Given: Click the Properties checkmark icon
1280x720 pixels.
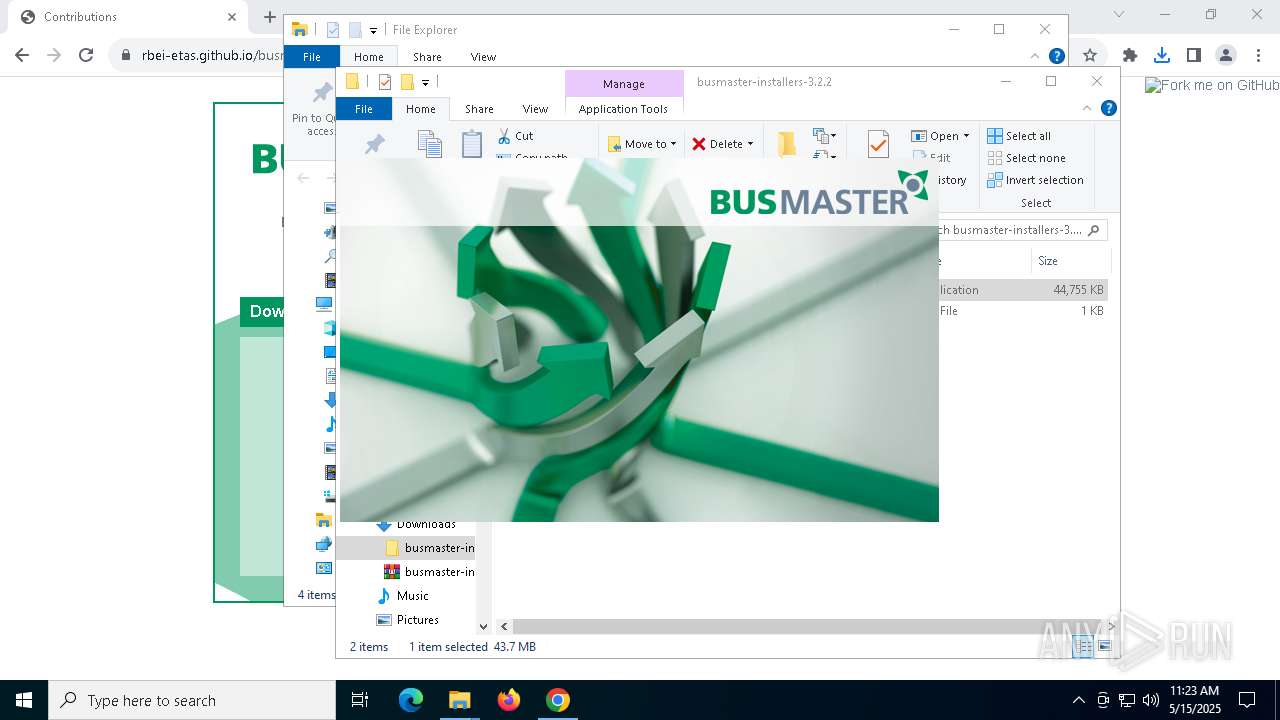Looking at the screenshot, I should coord(878,144).
